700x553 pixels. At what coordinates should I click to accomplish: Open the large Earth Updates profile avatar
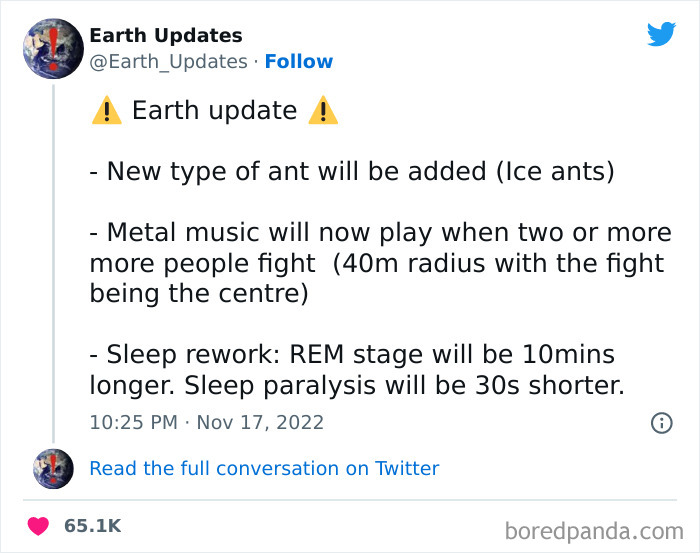tap(53, 49)
